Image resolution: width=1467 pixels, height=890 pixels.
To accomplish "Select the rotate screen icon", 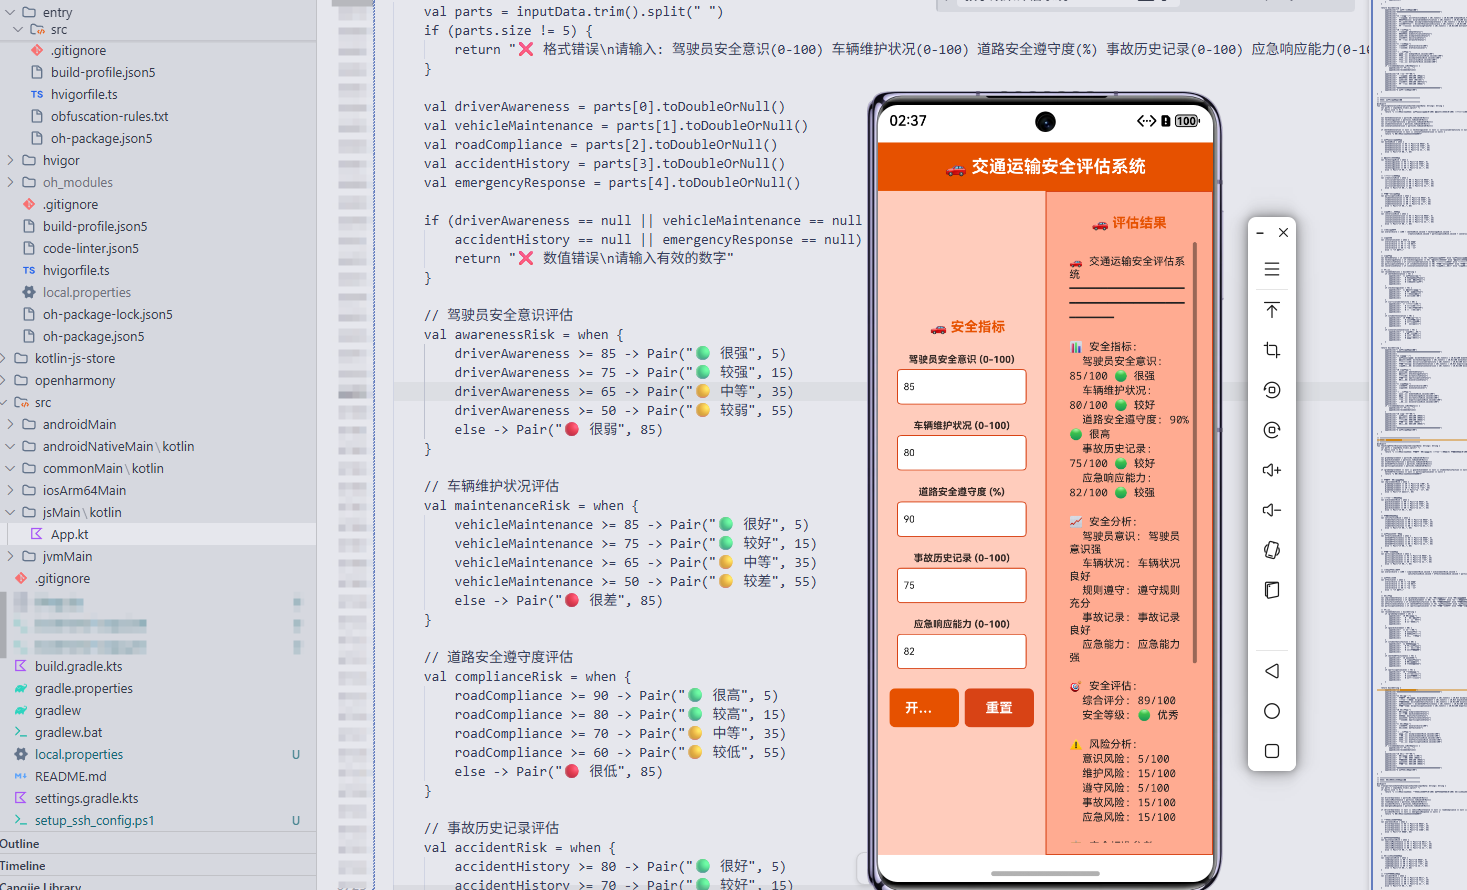I will click(1271, 390).
